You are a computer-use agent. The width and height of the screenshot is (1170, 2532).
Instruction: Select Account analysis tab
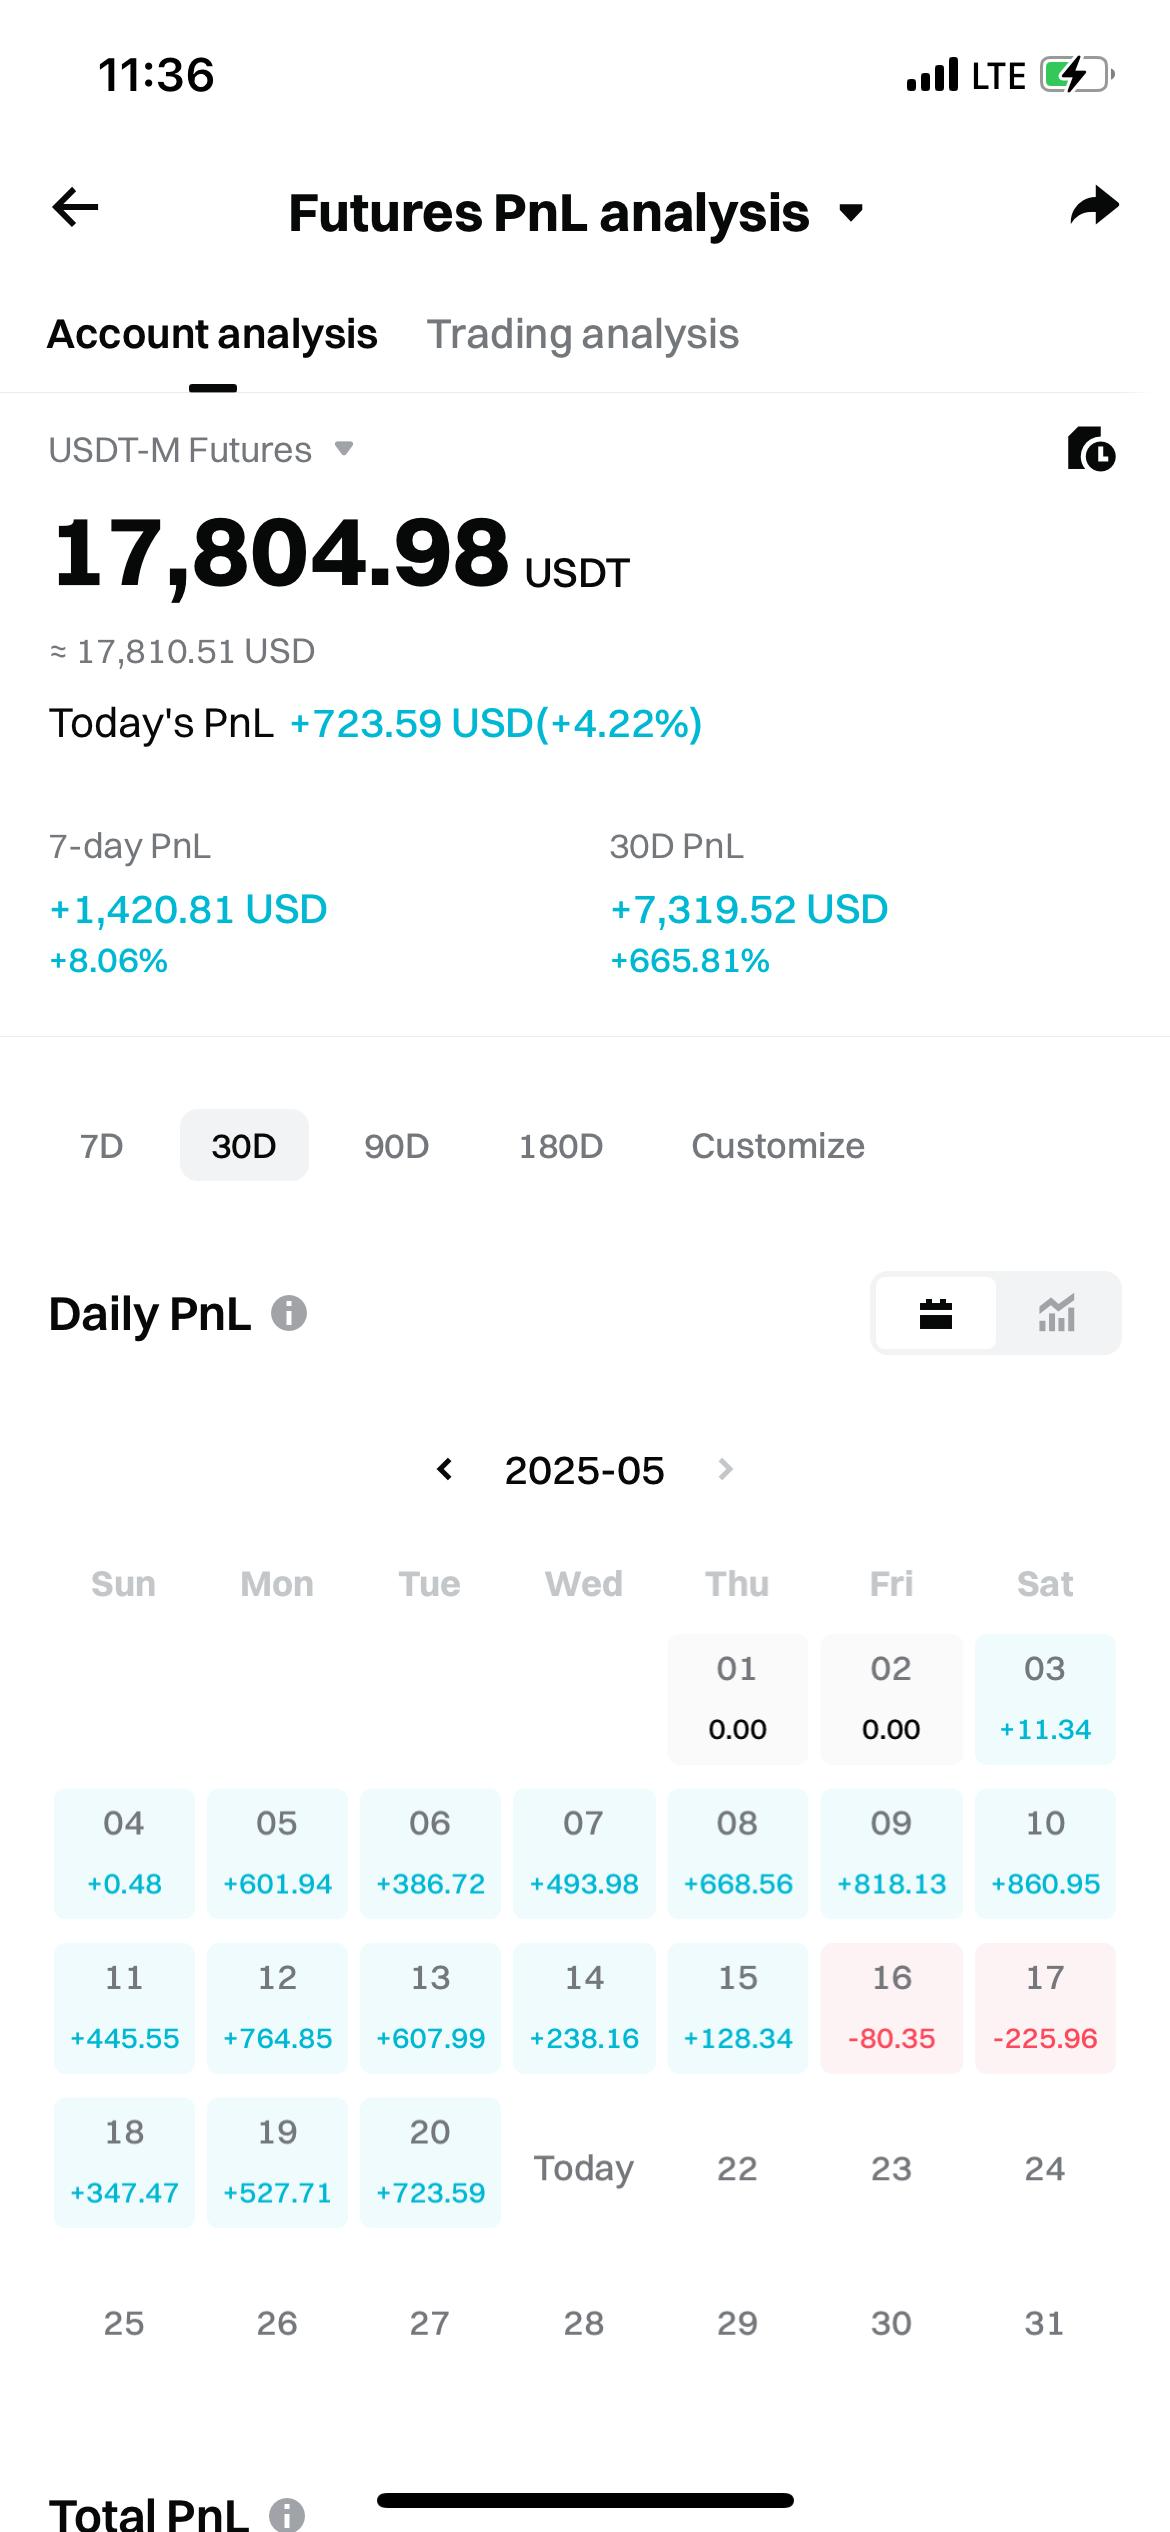point(212,334)
